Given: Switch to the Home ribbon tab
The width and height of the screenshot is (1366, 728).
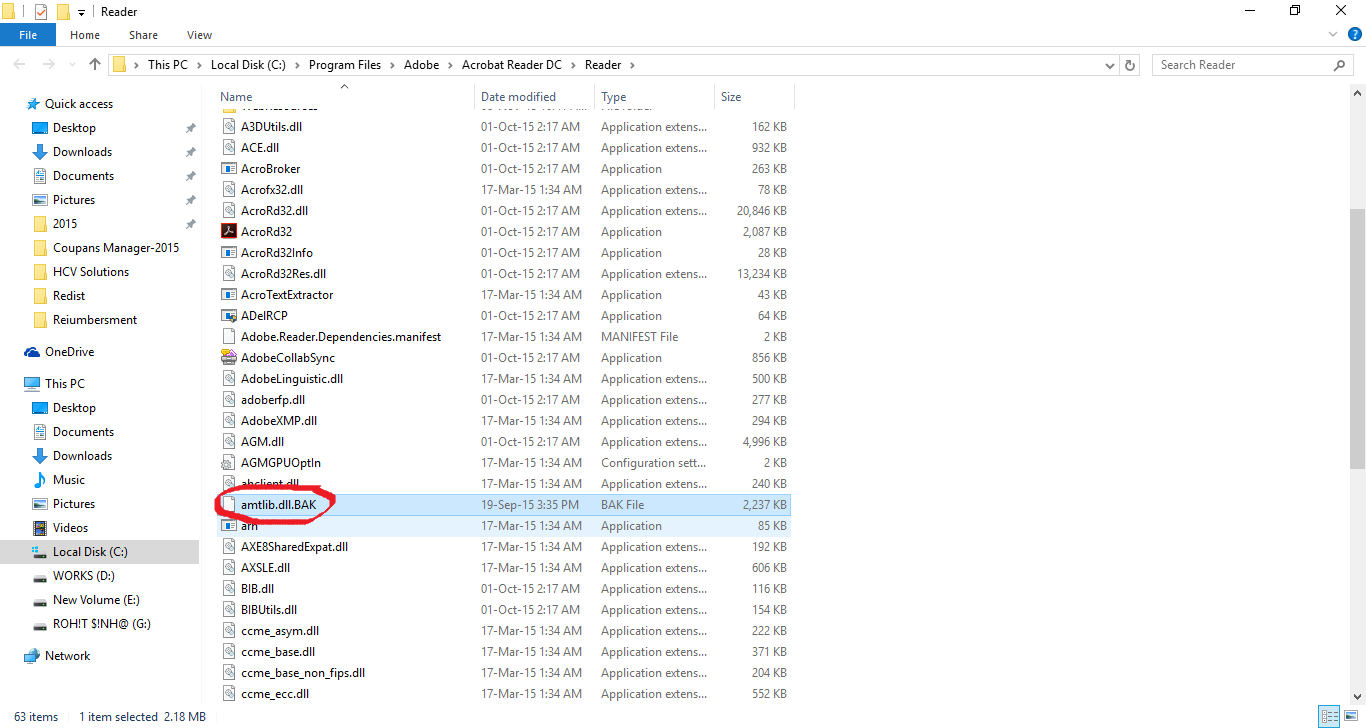Looking at the screenshot, I should [x=85, y=35].
